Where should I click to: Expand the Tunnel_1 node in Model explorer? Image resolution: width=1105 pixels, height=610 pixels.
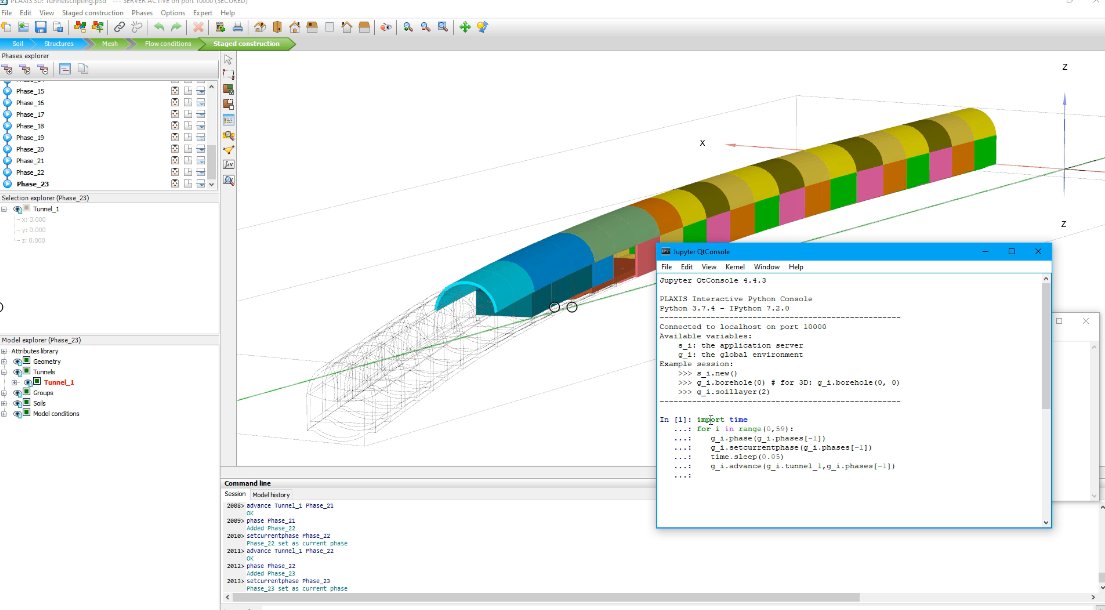tap(14, 382)
